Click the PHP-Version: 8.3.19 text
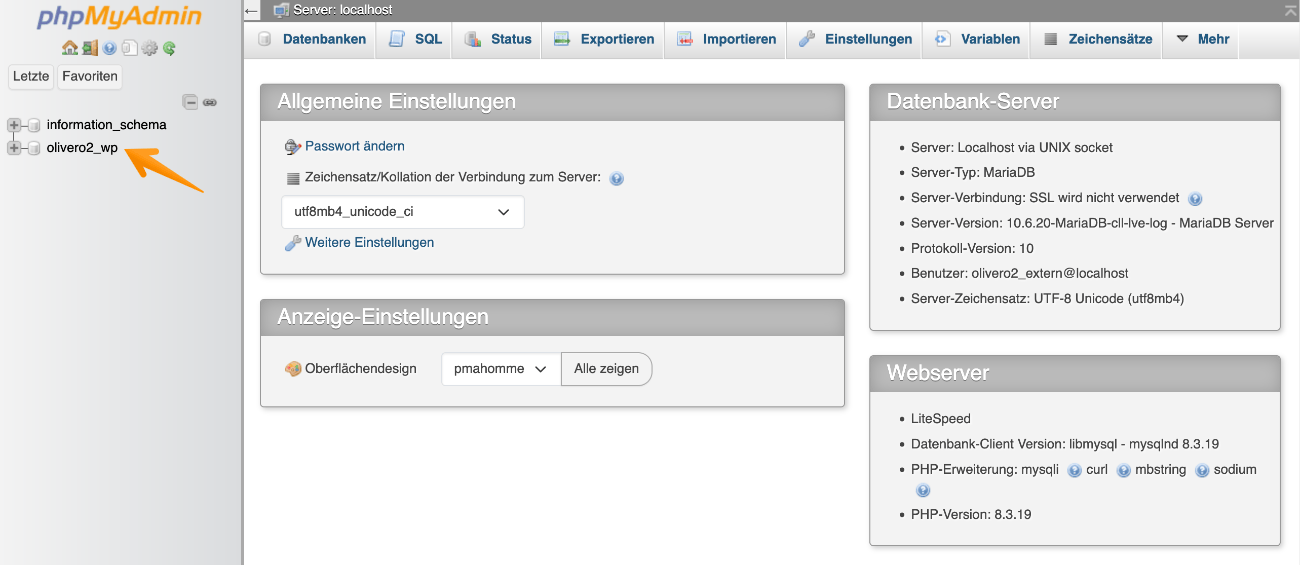 (971, 514)
